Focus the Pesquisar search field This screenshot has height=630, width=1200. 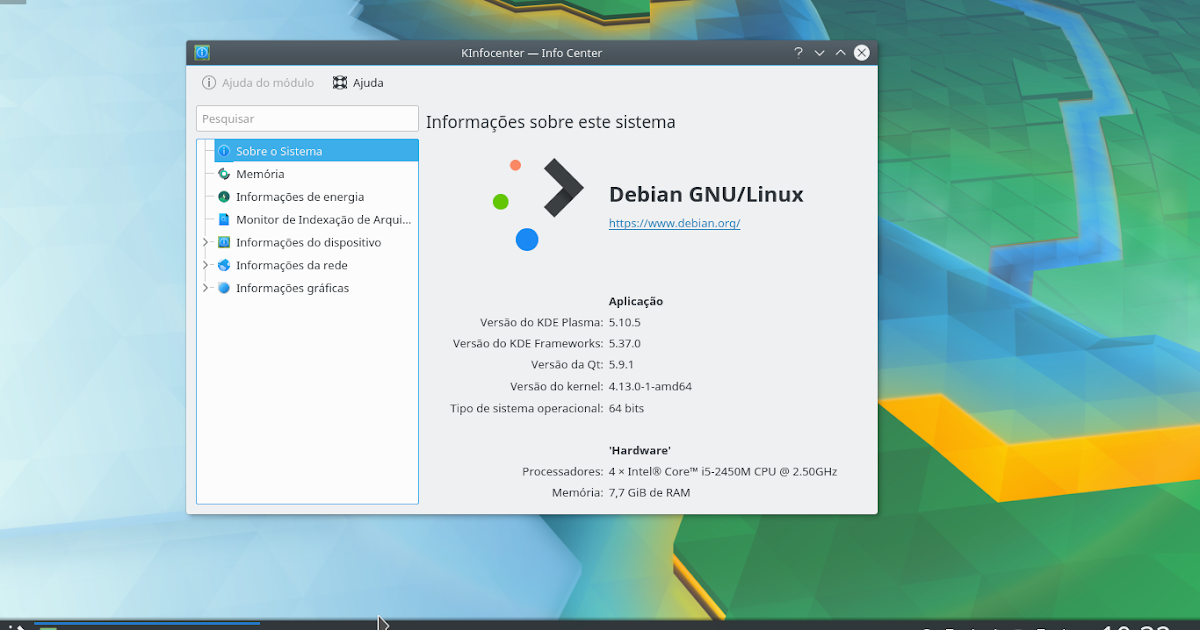(307, 119)
